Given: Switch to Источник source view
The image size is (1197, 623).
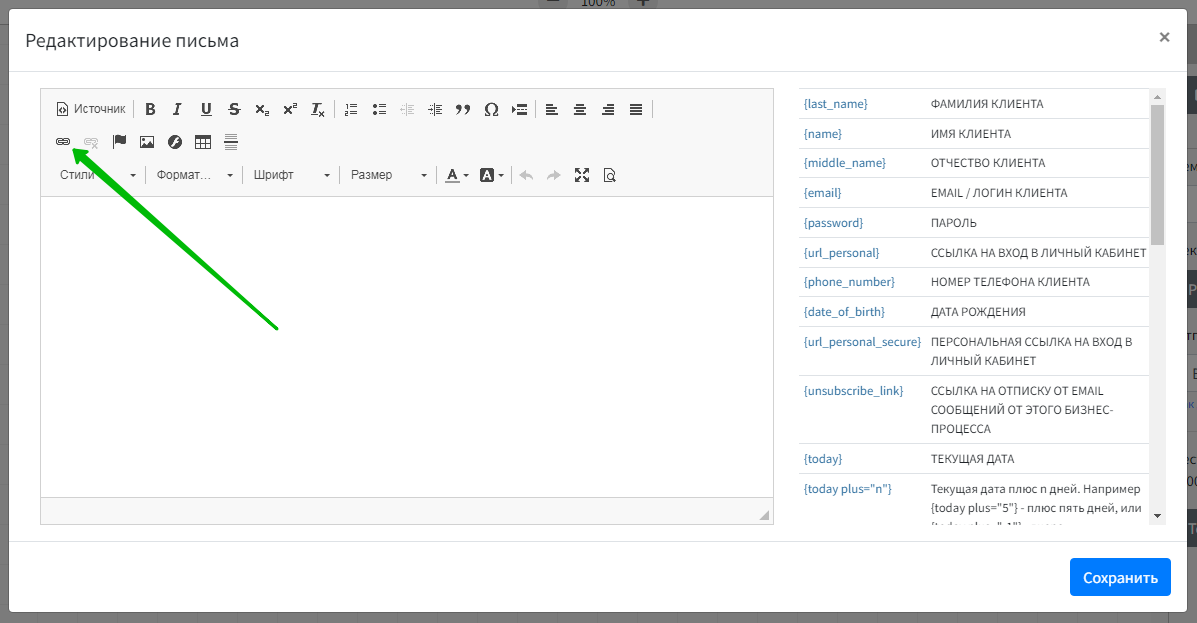Looking at the screenshot, I should click(x=91, y=109).
